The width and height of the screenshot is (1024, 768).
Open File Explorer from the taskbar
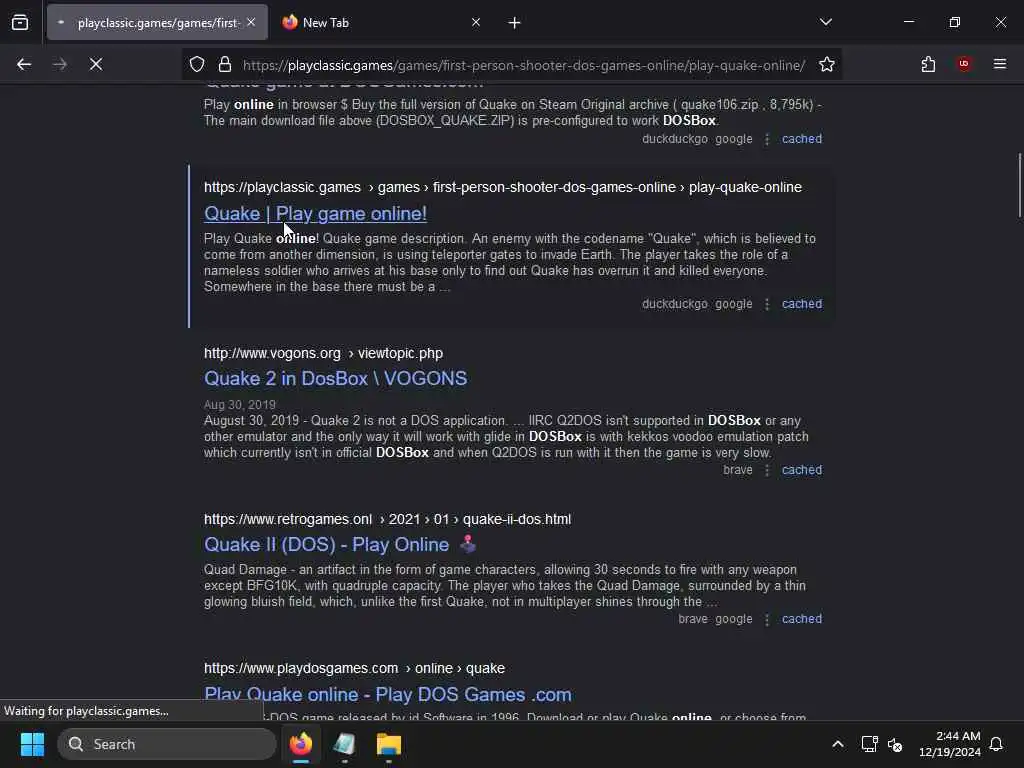pos(389,744)
